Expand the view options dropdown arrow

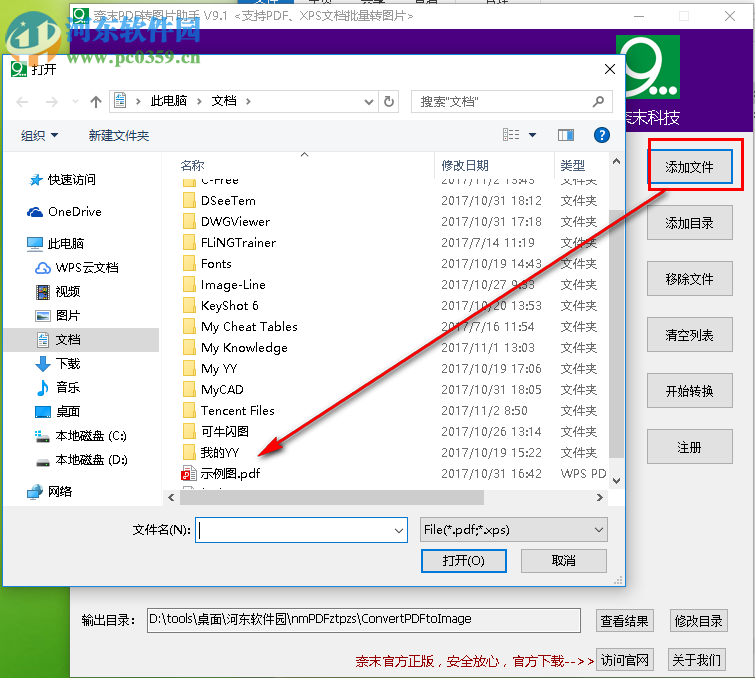pyautogui.click(x=533, y=135)
